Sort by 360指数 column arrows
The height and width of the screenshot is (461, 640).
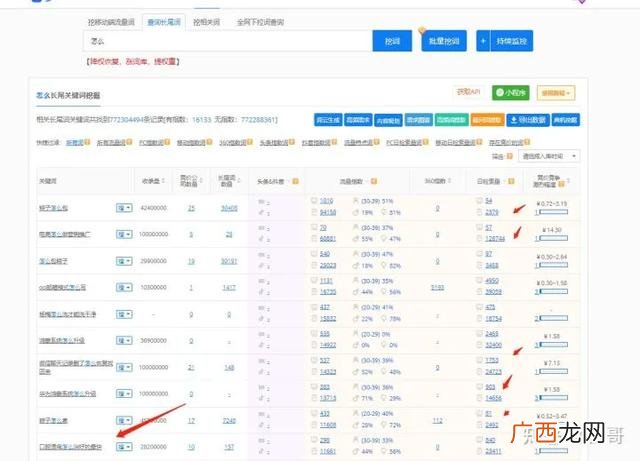click(x=449, y=181)
